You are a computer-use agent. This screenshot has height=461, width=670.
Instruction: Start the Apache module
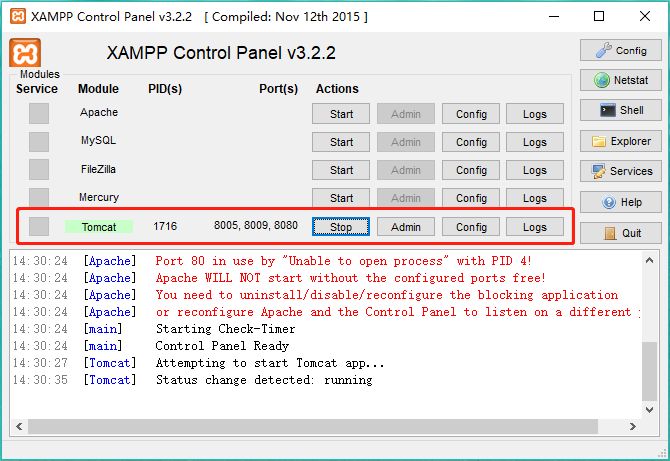(341, 114)
